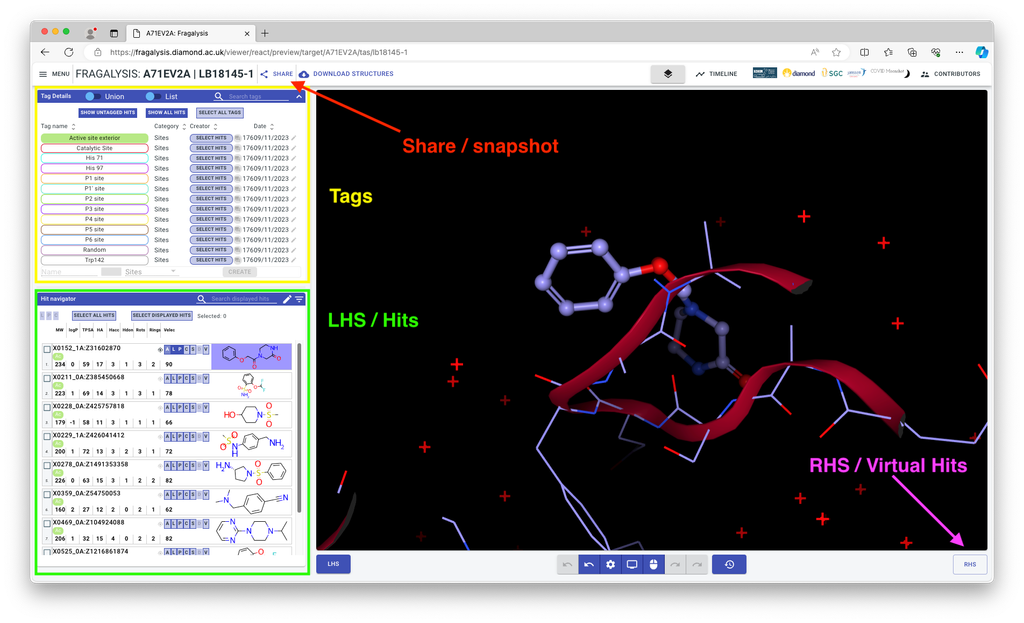Go back in browser
Image resolution: width=1024 pixels, height=623 pixels.
(x=44, y=52)
